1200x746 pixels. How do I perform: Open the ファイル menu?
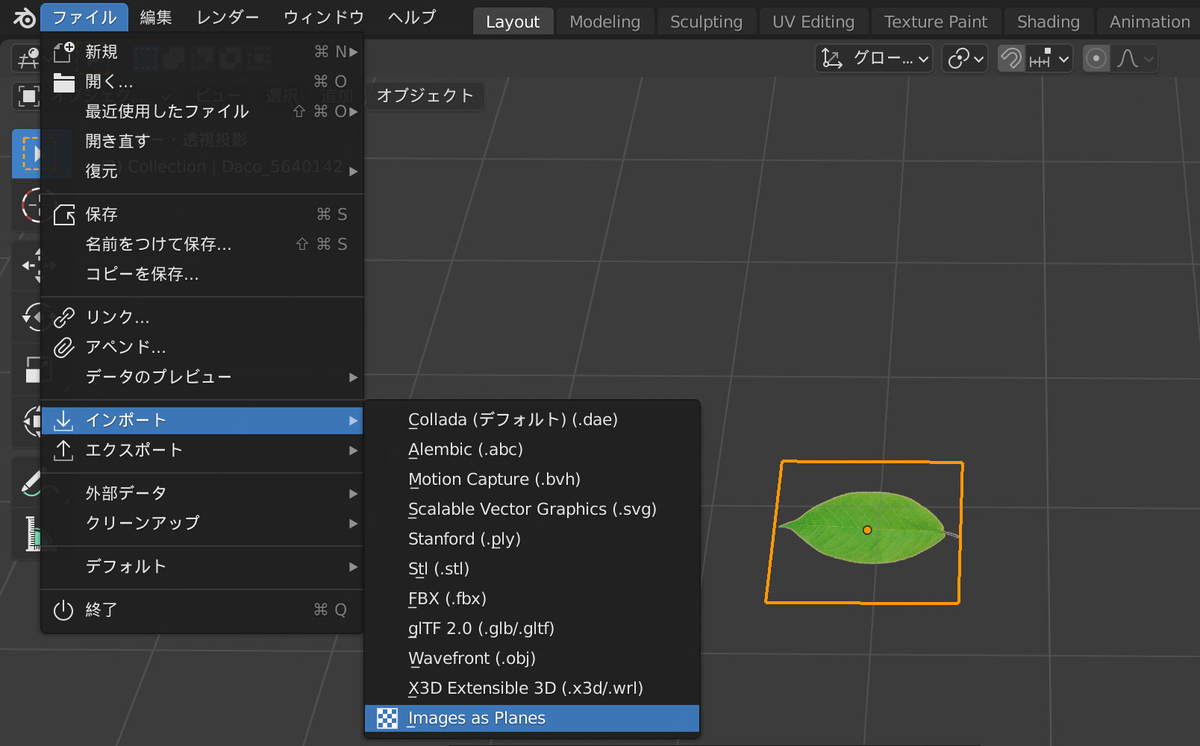(85, 17)
